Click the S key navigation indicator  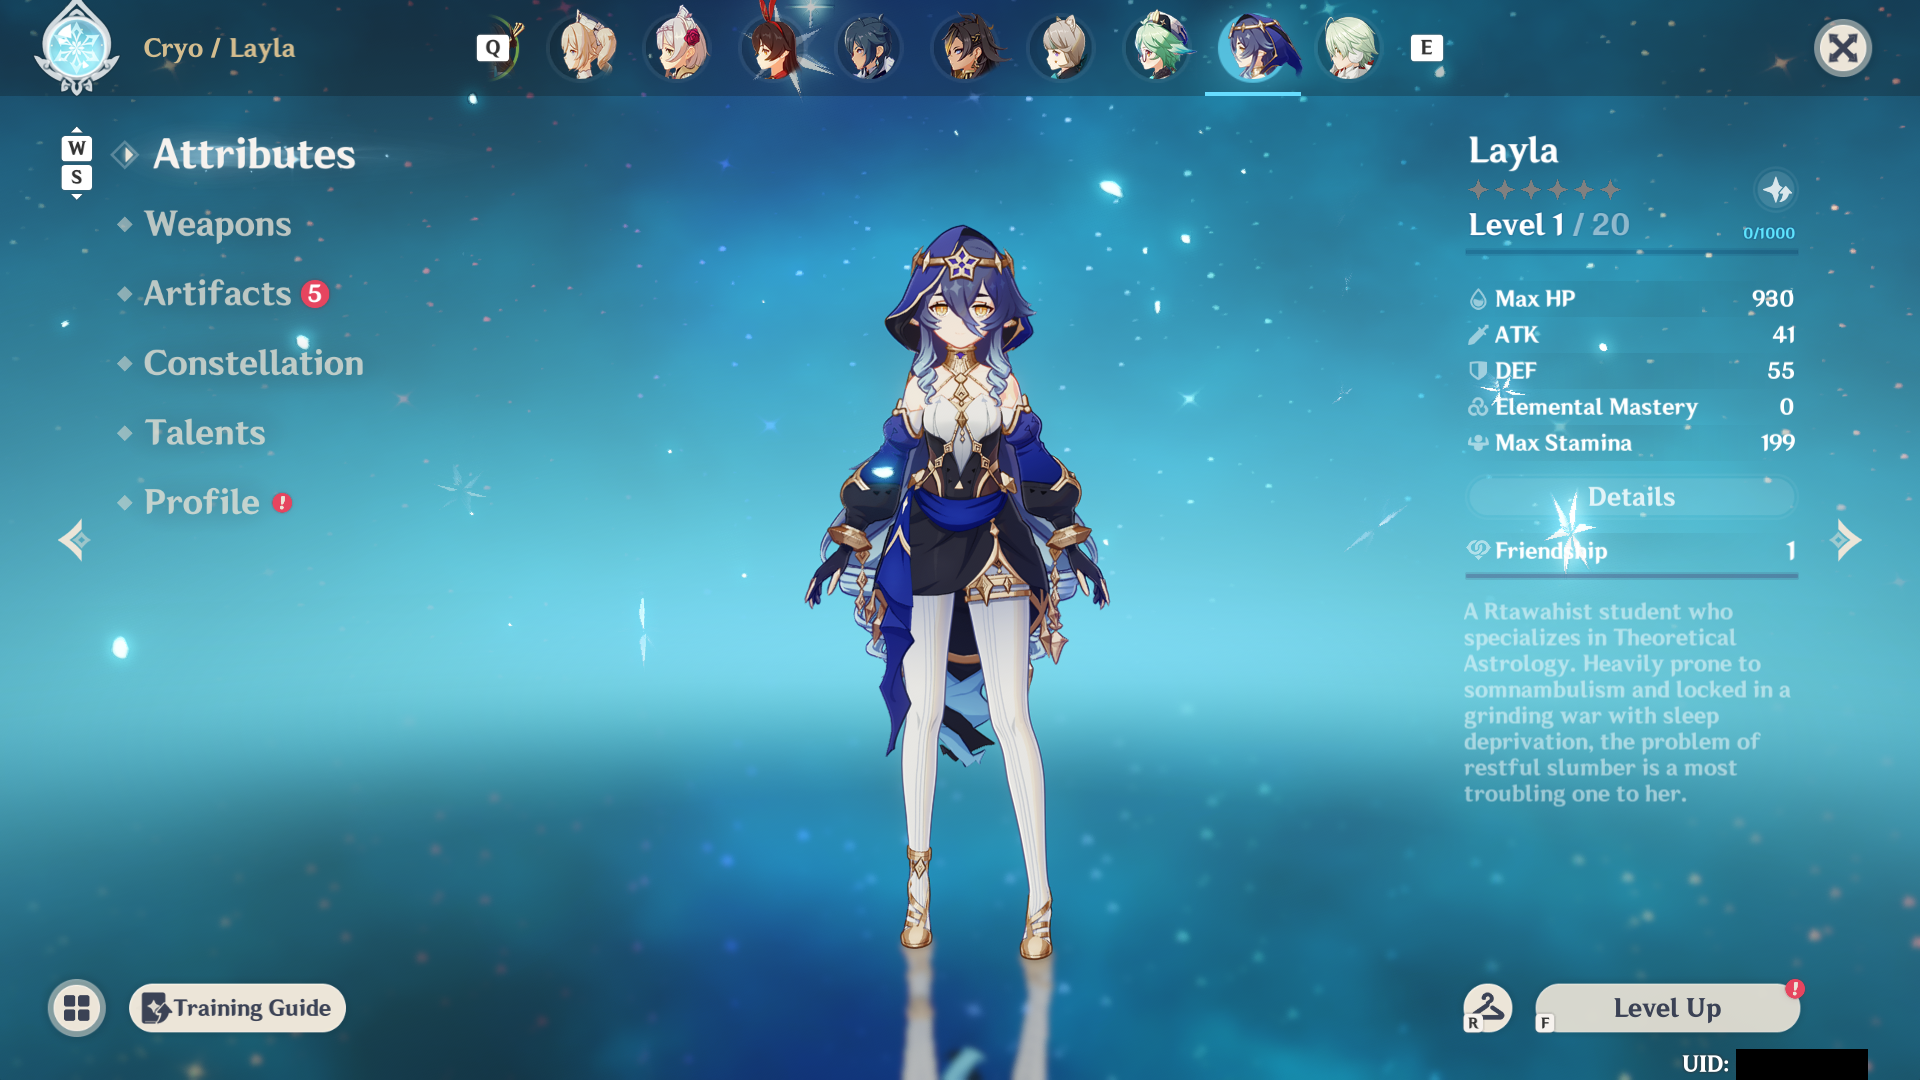click(77, 177)
